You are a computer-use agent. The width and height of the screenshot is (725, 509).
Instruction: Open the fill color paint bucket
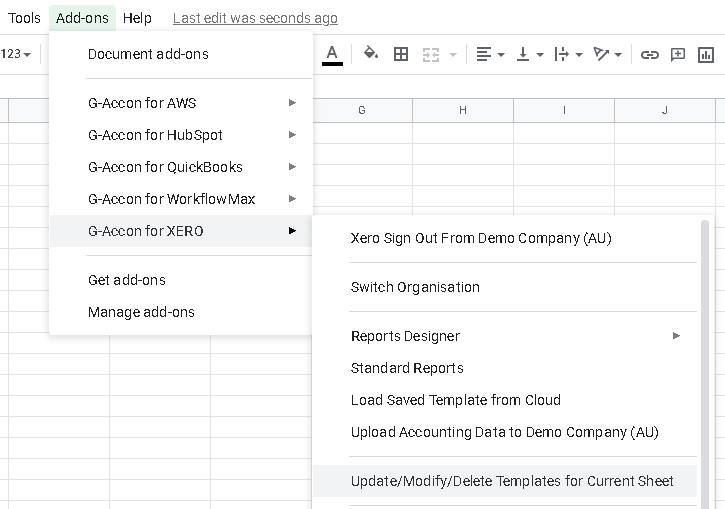point(370,54)
